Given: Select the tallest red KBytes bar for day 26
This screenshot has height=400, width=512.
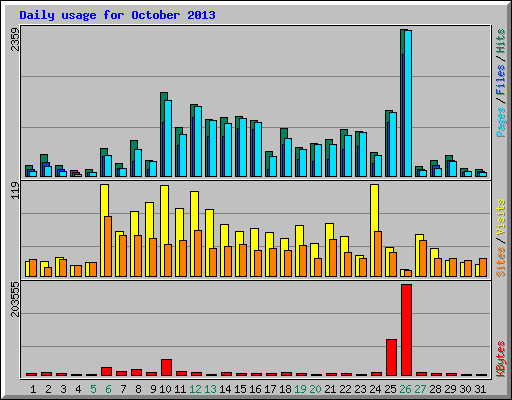Looking at the screenshot, I should click(x=406, y=330).
